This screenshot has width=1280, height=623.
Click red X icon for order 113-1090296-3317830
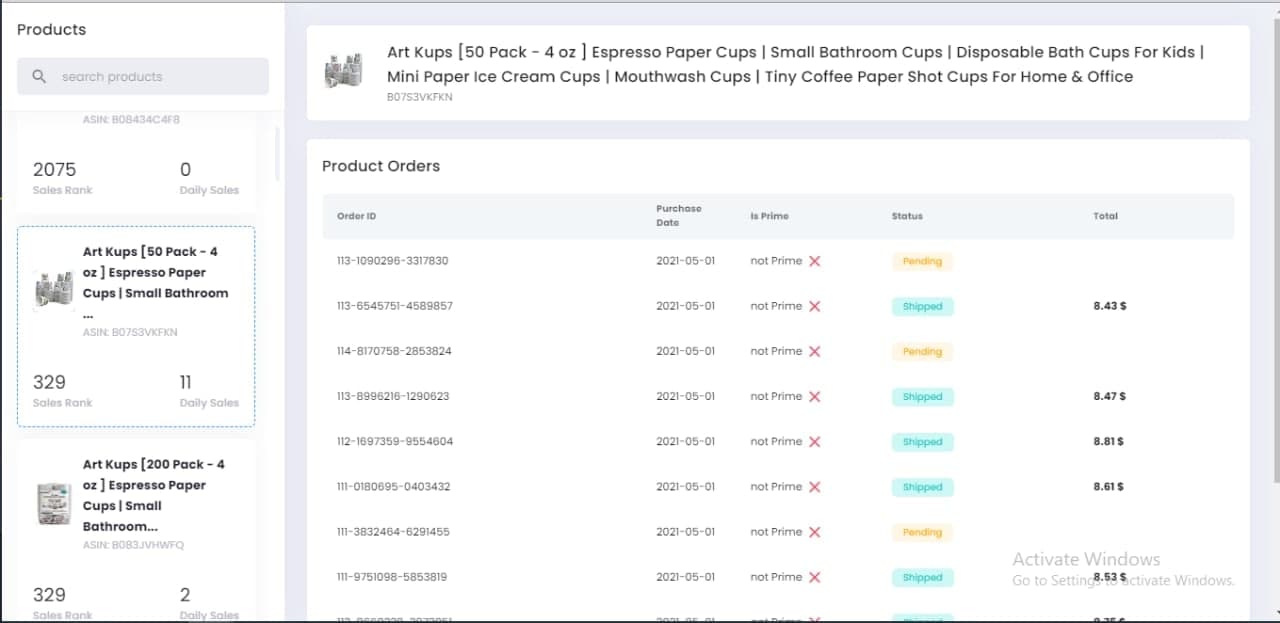(x=815, y=261)
